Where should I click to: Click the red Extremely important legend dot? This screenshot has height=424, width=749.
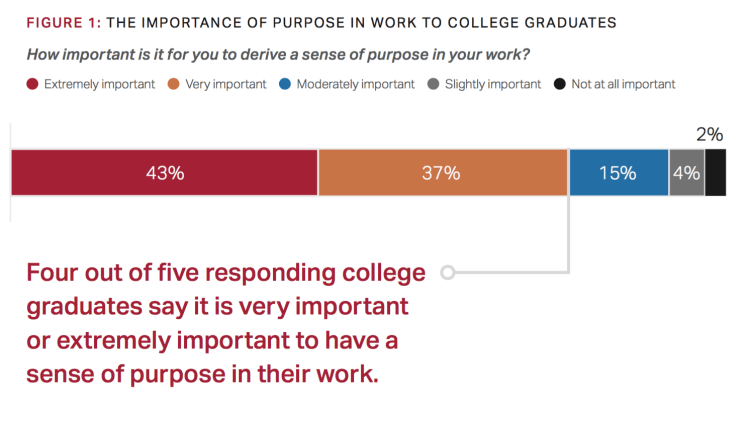[32, 85]
